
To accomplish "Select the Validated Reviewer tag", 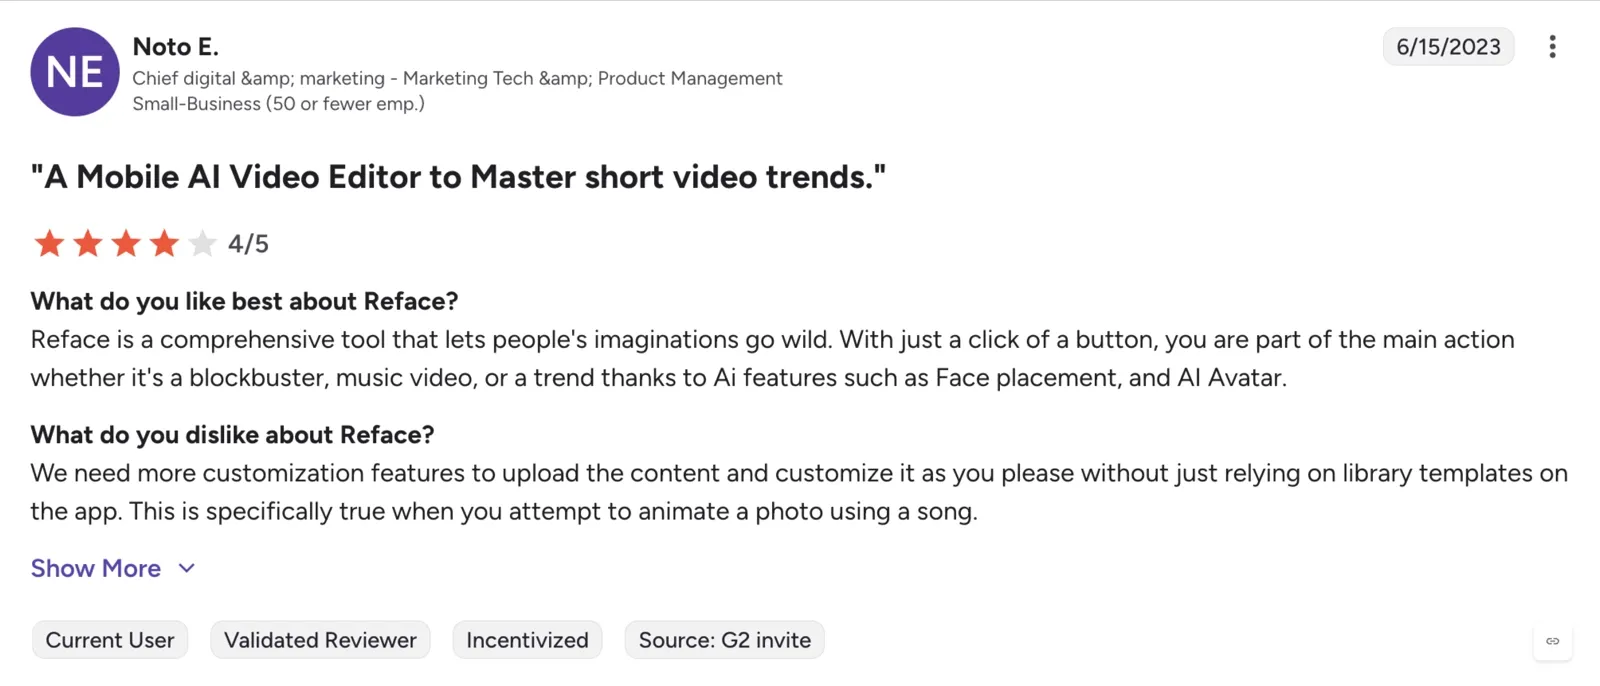I will coord(320,640).
